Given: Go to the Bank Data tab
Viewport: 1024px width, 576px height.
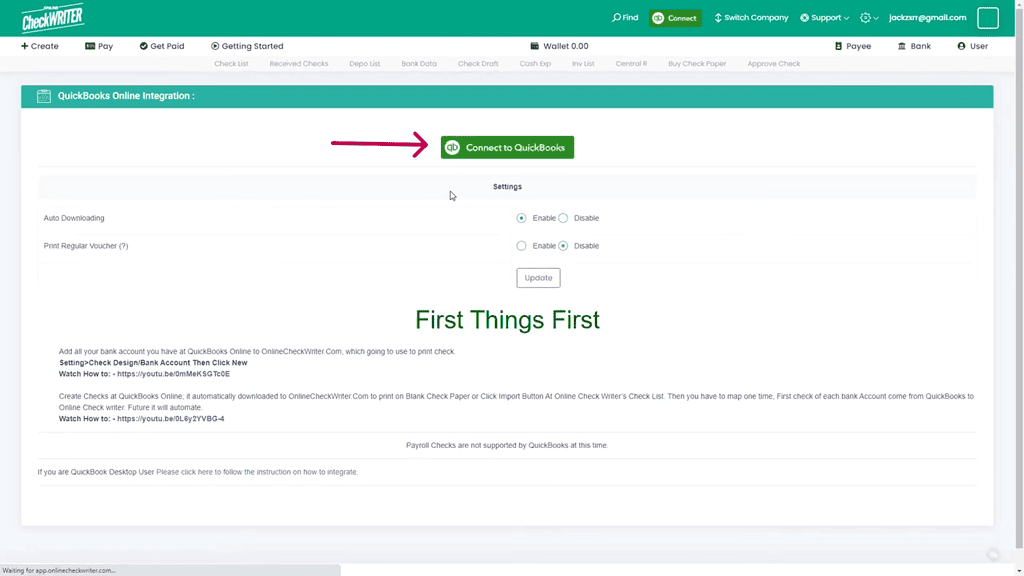Looking at the screenshot, I should 419,63.
